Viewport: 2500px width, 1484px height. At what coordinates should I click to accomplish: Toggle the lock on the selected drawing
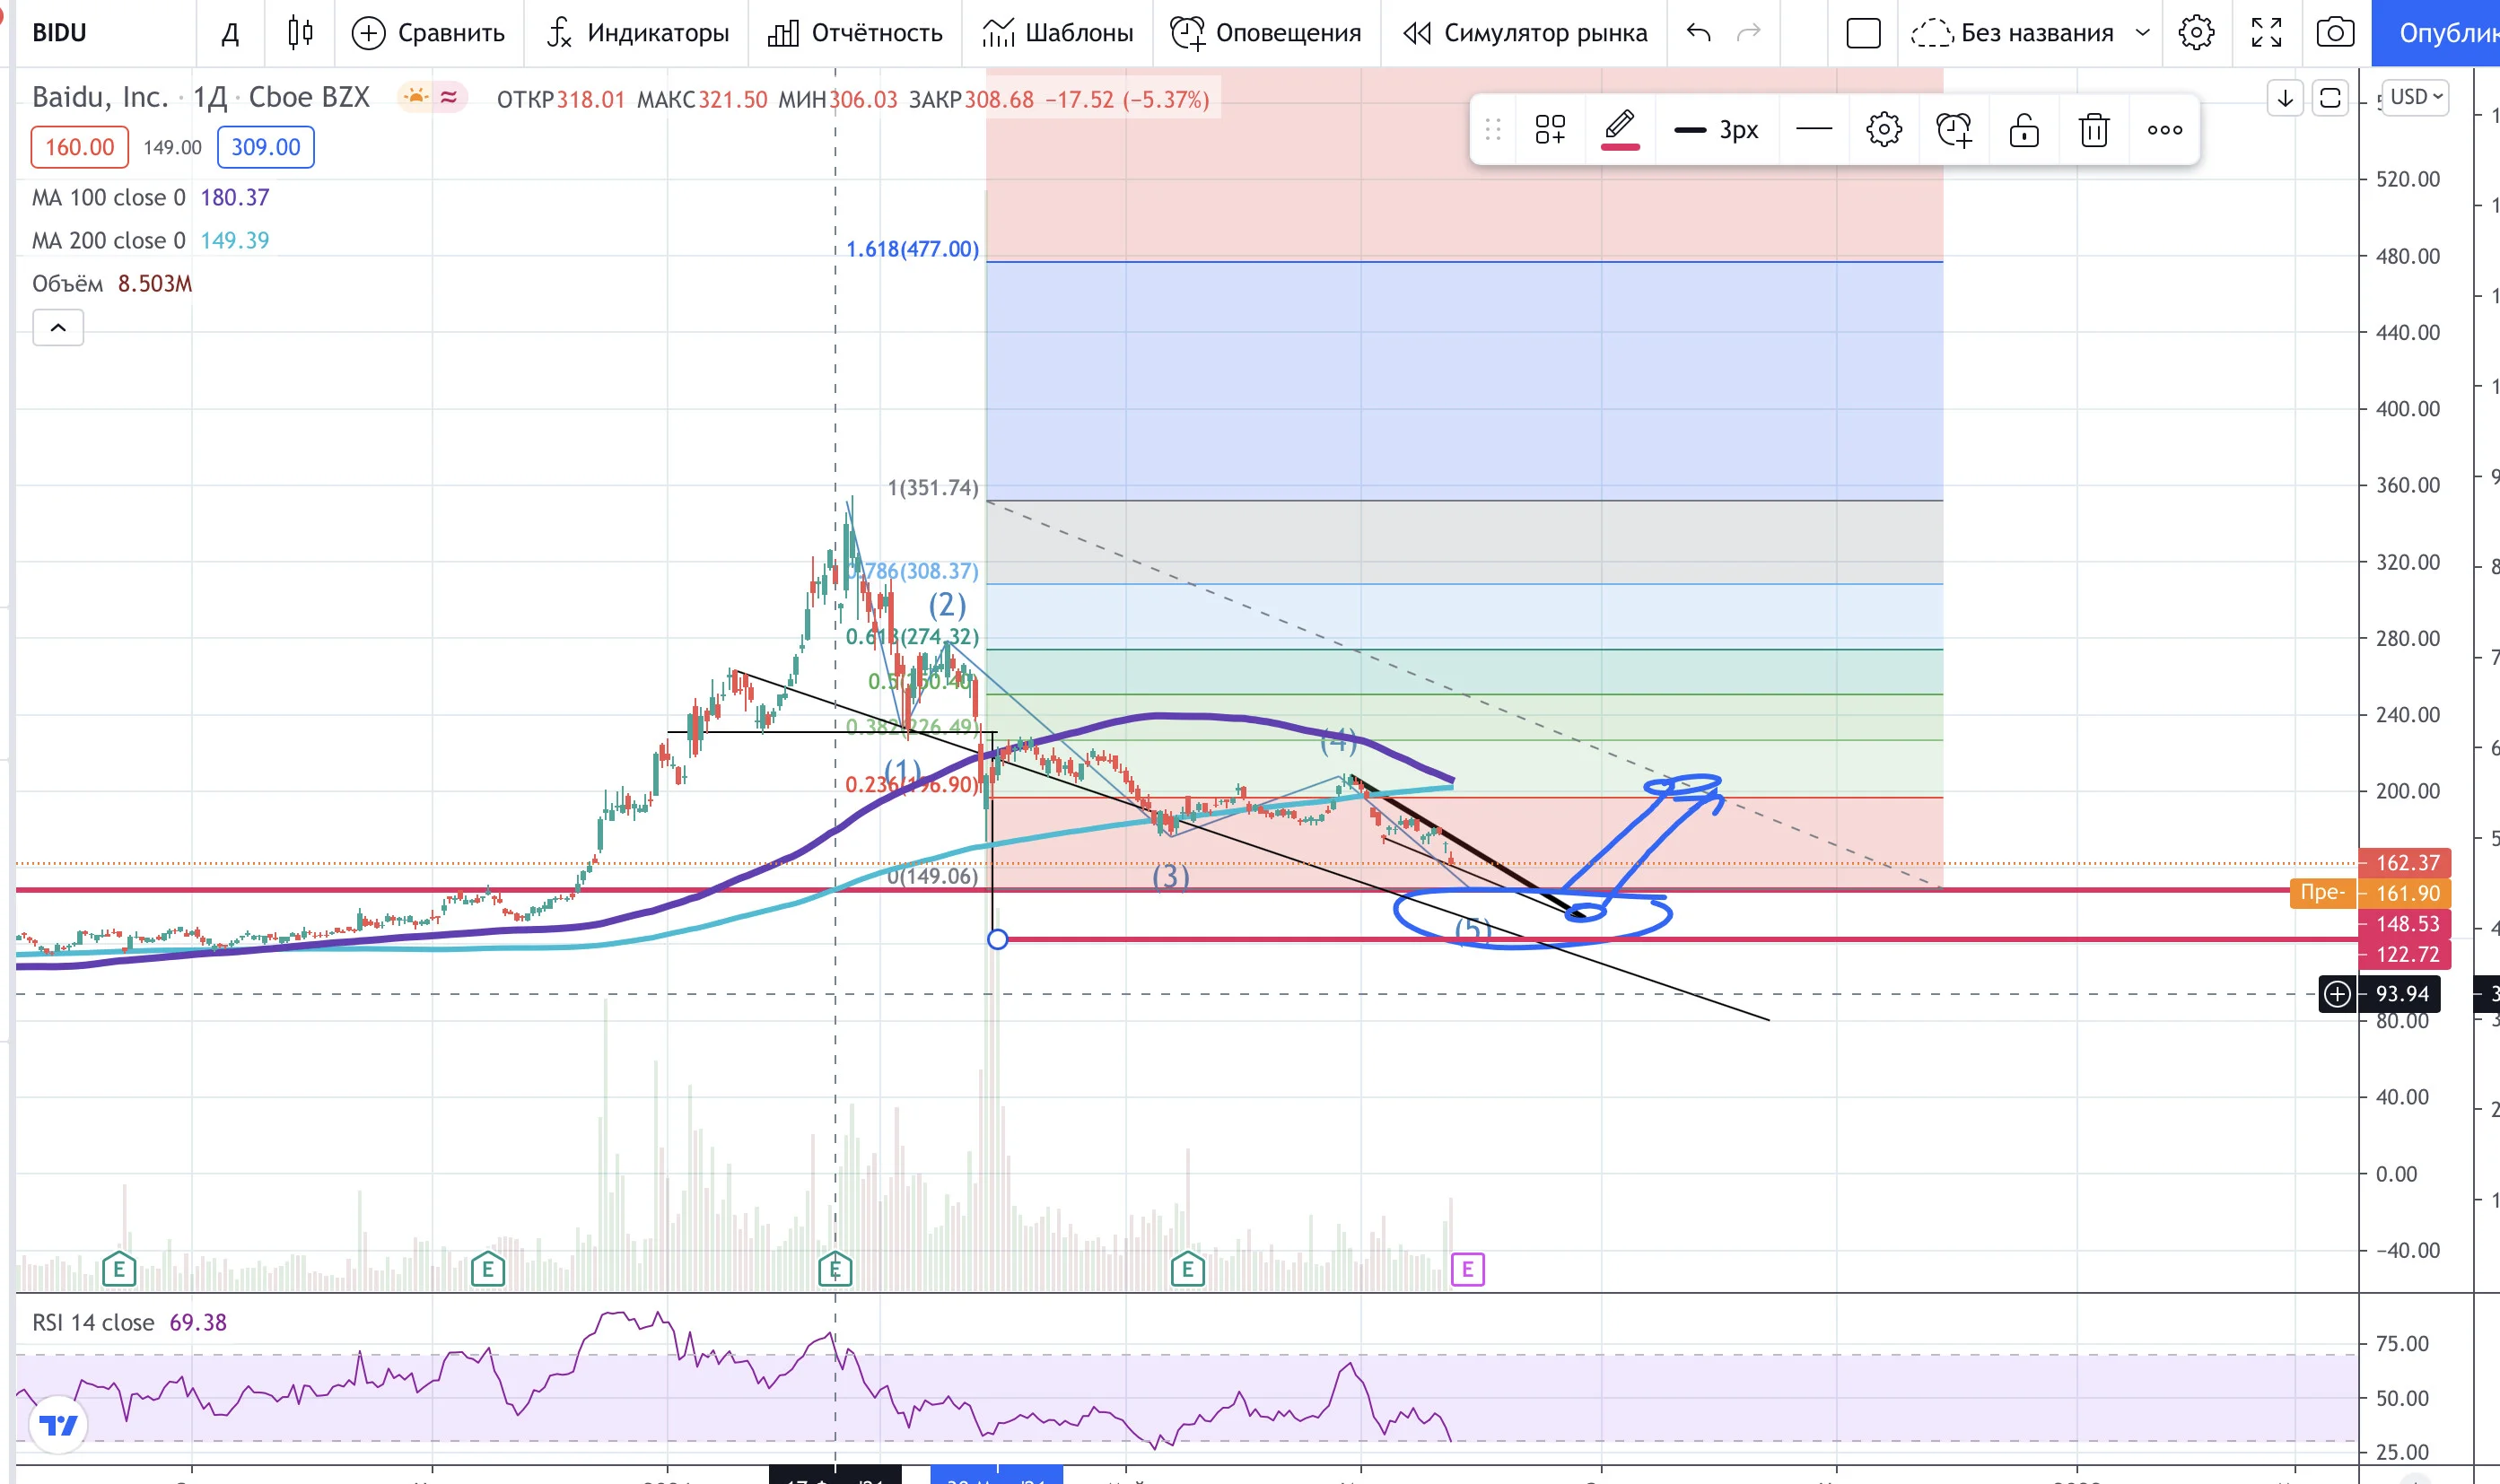pos(2024,129)
